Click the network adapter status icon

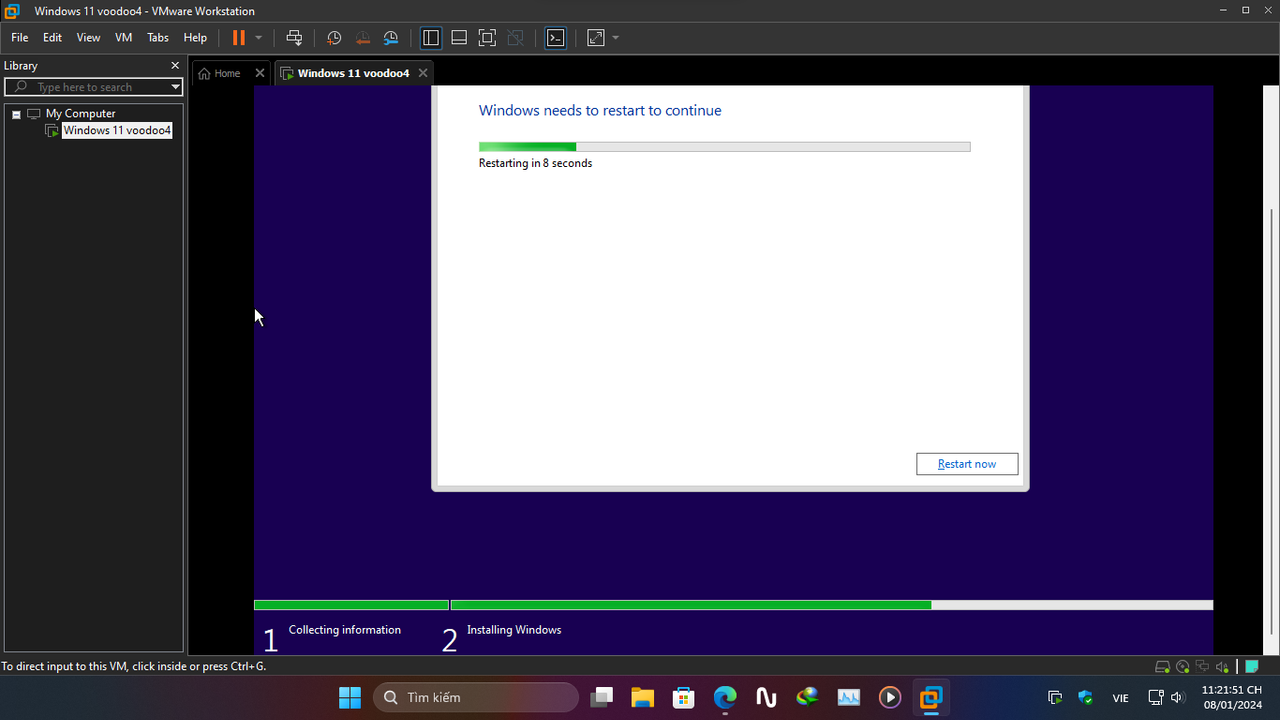tap(1201, 666)
